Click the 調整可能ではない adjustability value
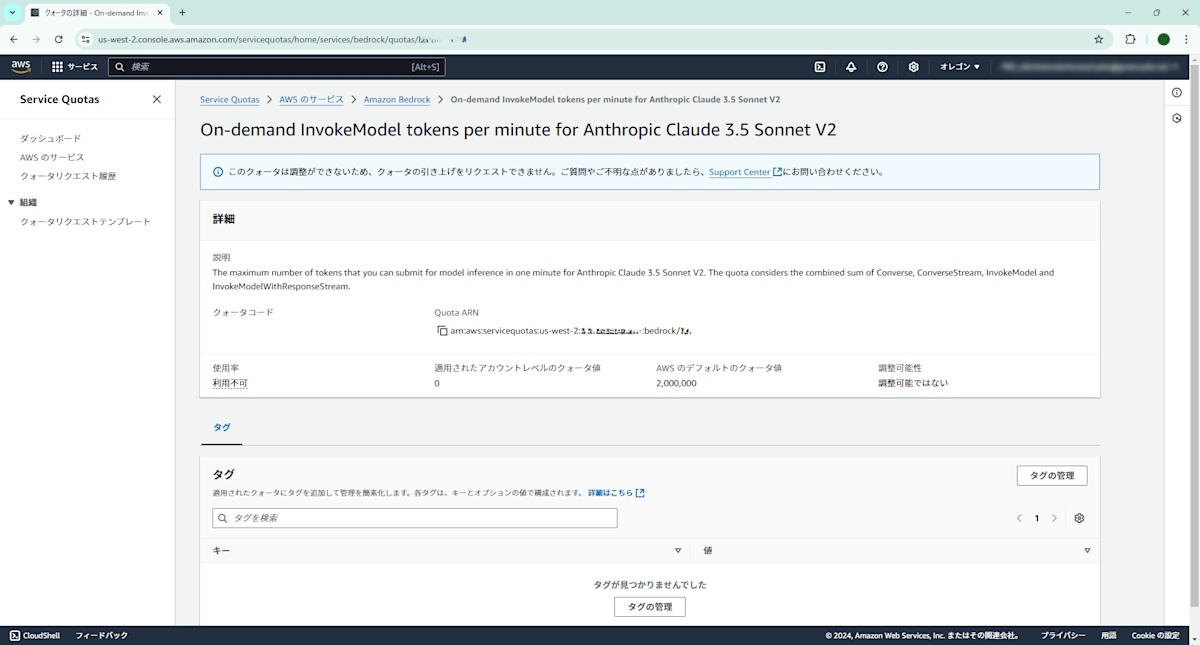Screen dimensions: 1200x645 [913, 383]
